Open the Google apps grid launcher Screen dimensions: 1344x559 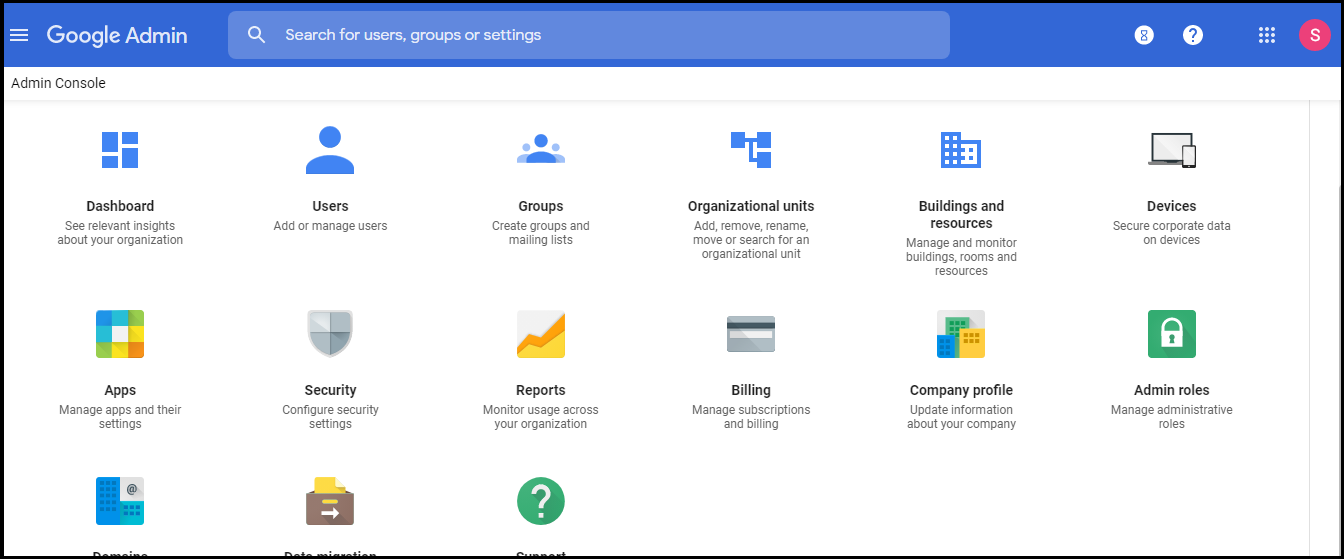click(x=1267, y=35)
